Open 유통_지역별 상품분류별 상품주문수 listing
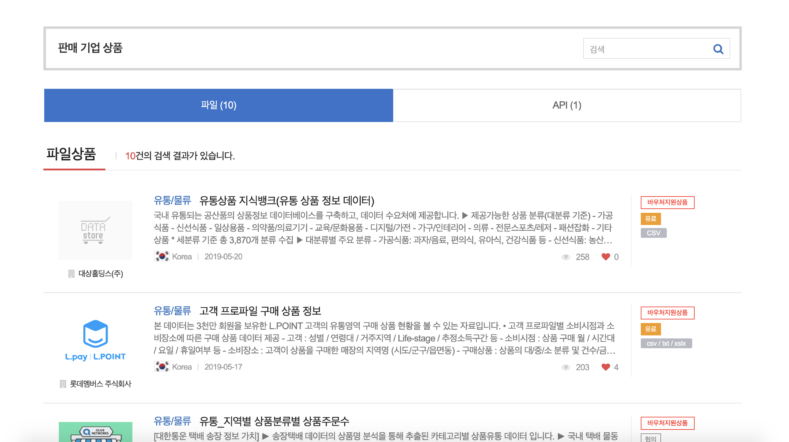 pos(273,421)
